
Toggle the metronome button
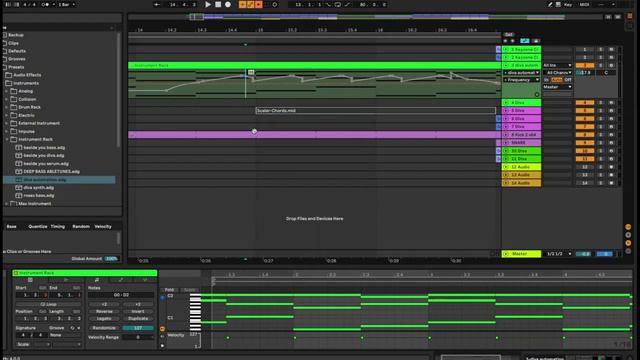tap(45, 4)
